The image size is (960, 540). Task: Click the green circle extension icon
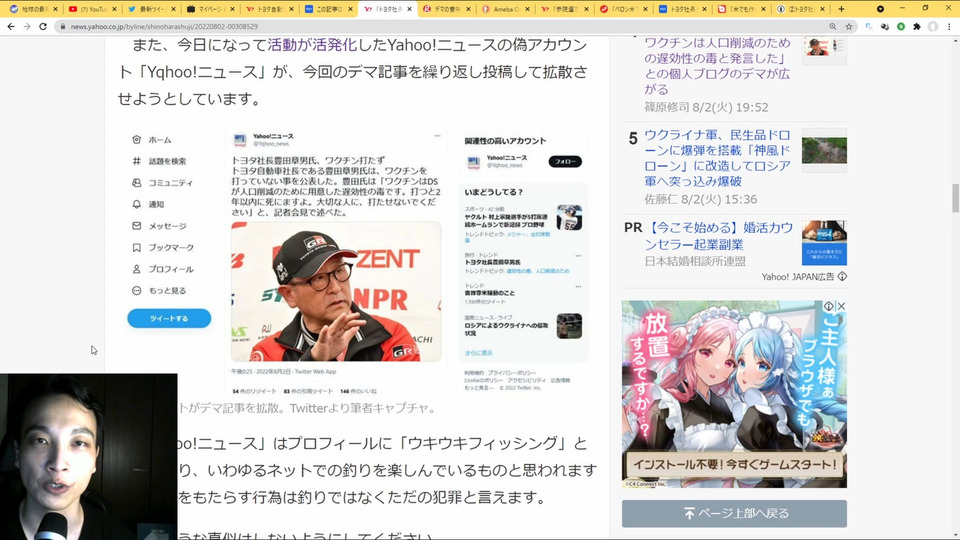901,27
